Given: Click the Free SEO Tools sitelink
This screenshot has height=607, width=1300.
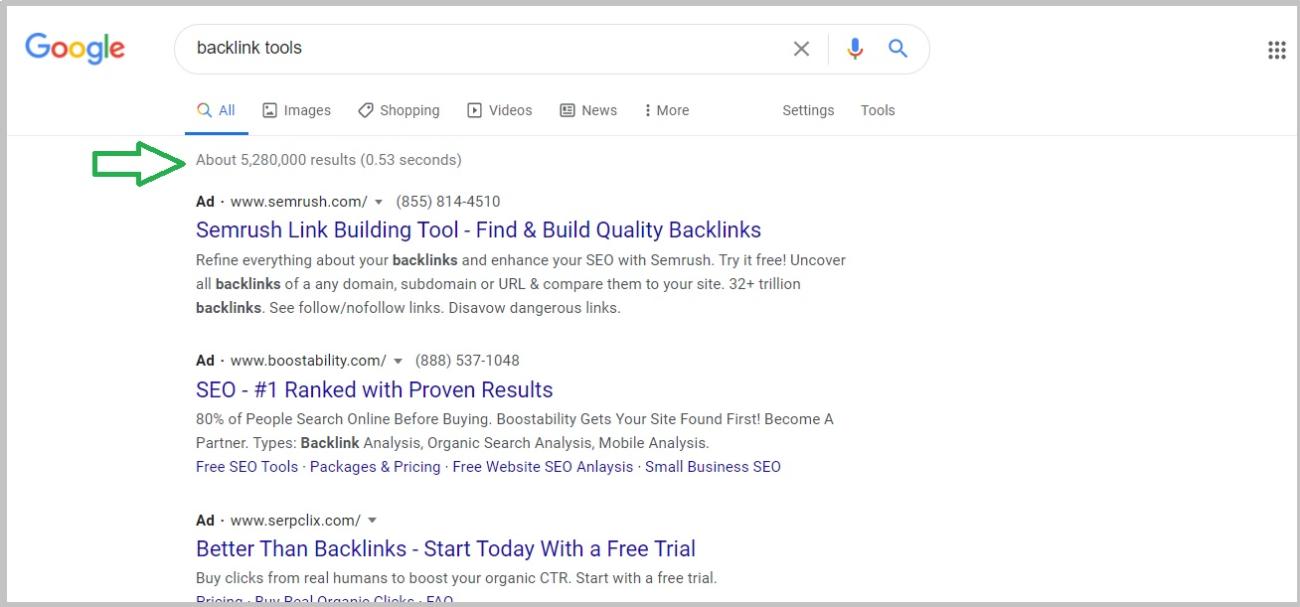Looking at the screenshot, I should point(247,467).
